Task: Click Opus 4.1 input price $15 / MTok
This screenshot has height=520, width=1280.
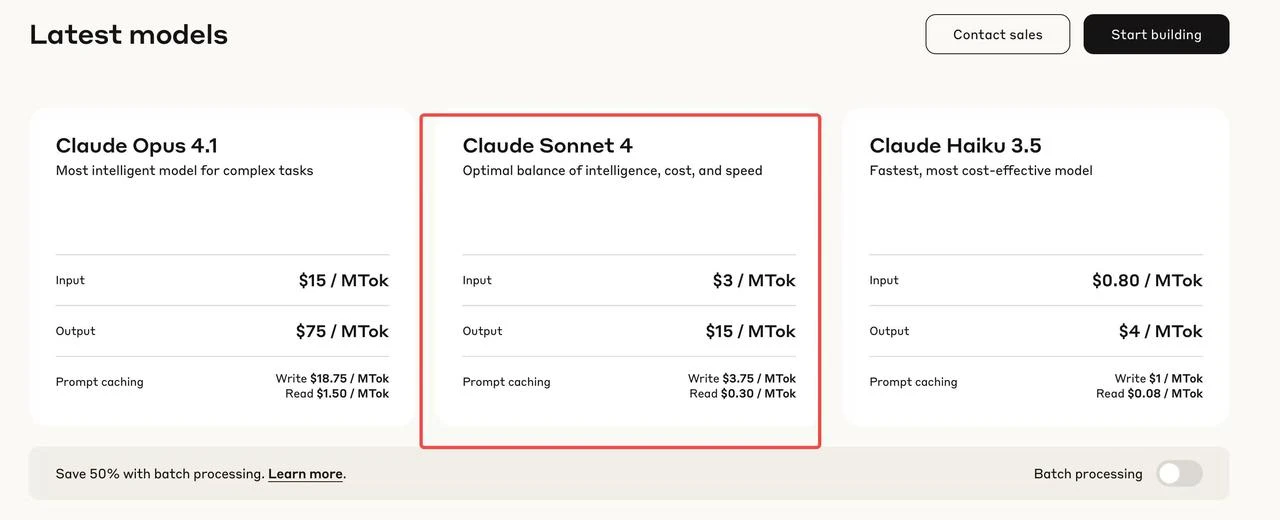Action: [x=343, y=281]
